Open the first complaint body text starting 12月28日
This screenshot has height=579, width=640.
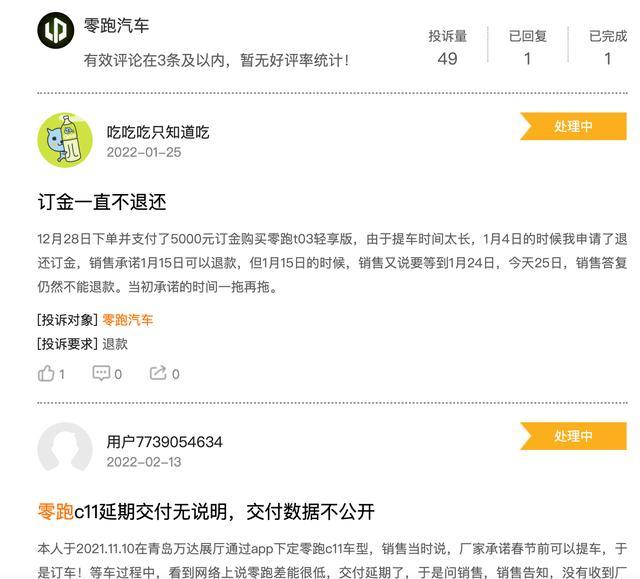[x=332, y=263]
